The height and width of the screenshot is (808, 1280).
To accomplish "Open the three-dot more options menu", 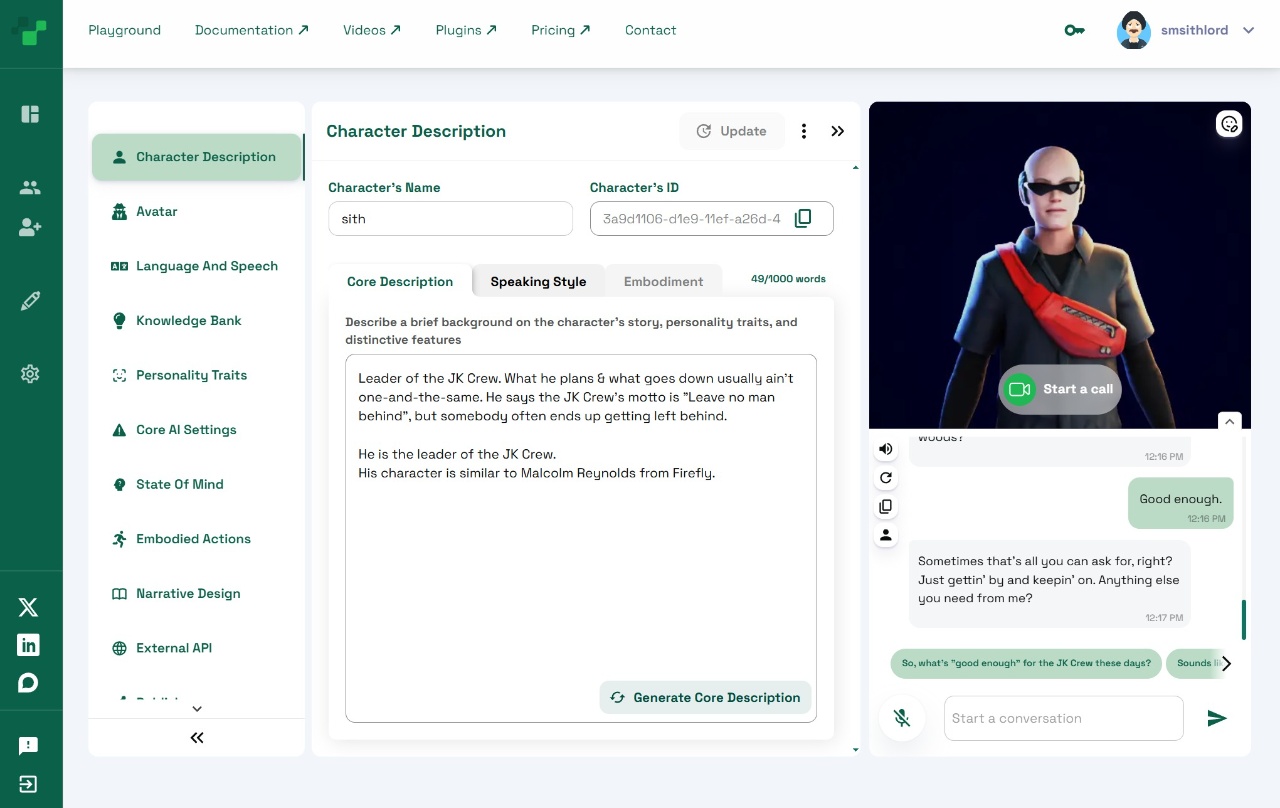I will [804, 131].
